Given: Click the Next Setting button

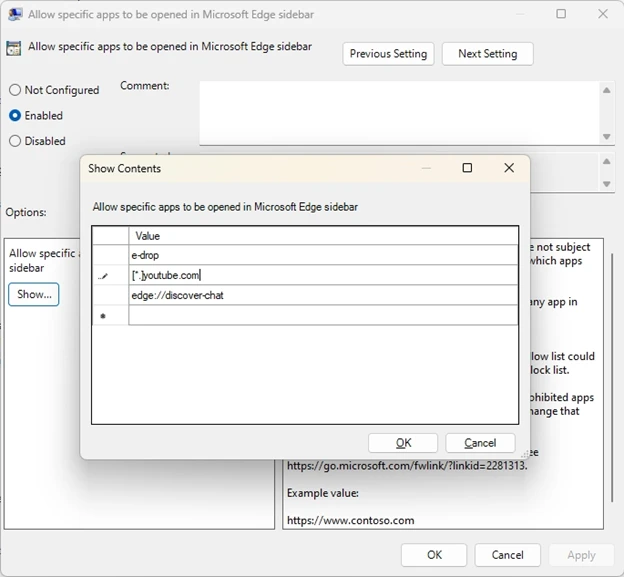Looking at the screenshot, I should coord(488,54).
